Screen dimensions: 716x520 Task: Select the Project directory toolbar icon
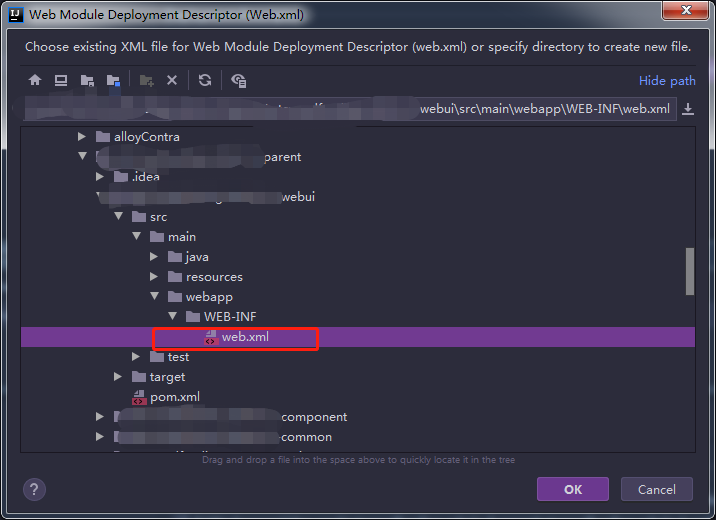pyautogui.click(x=87, y=80)
